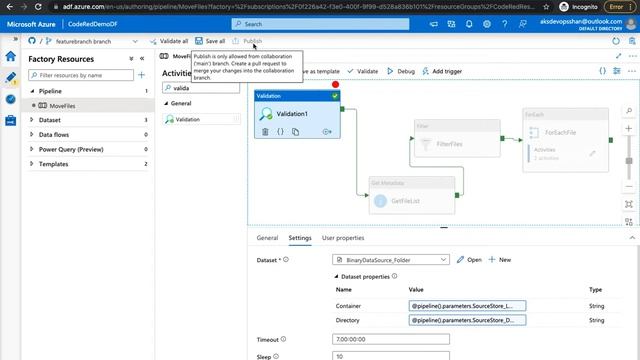Click the Timeout input field

391,339
